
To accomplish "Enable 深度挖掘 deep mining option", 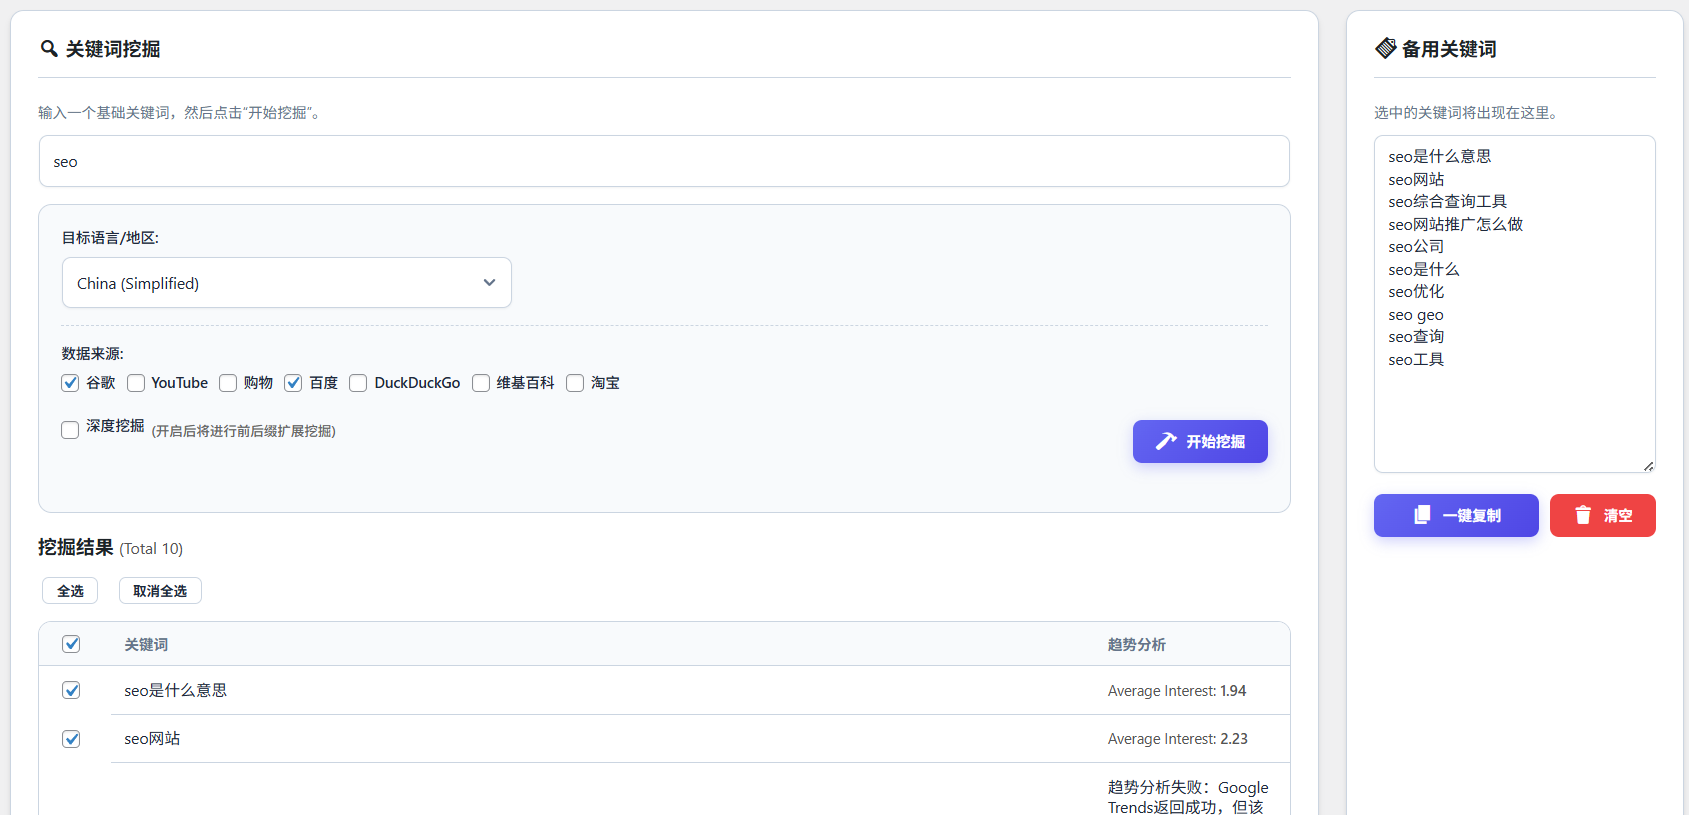I will click(70, 430).
